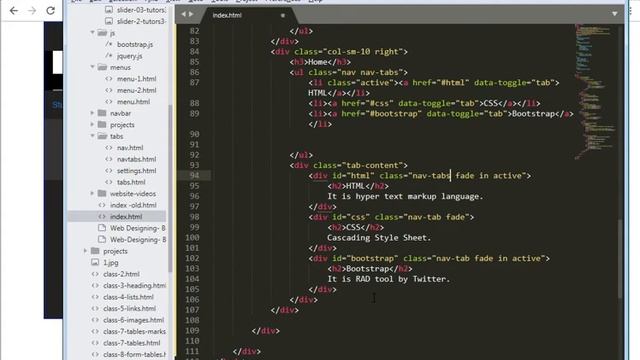Click line number 94 in gutter

pyautogui.click(x=194, y=176)
